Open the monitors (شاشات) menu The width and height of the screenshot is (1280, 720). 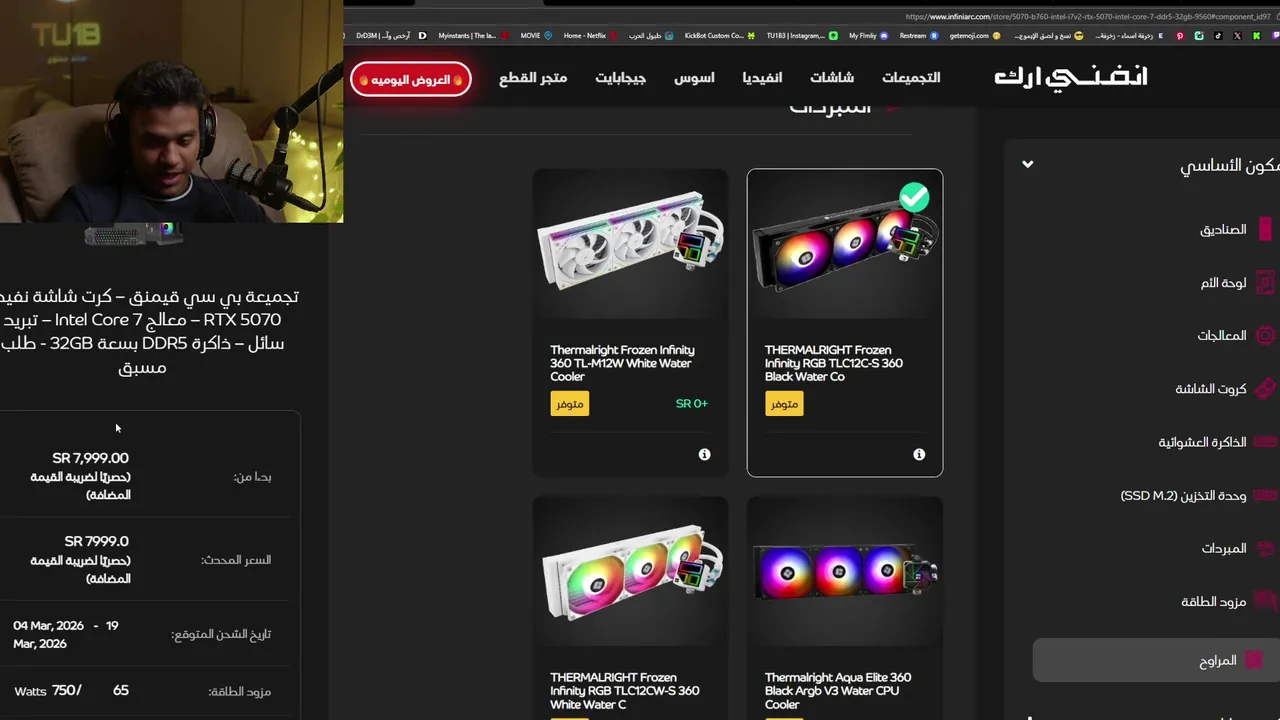(832, 77)
